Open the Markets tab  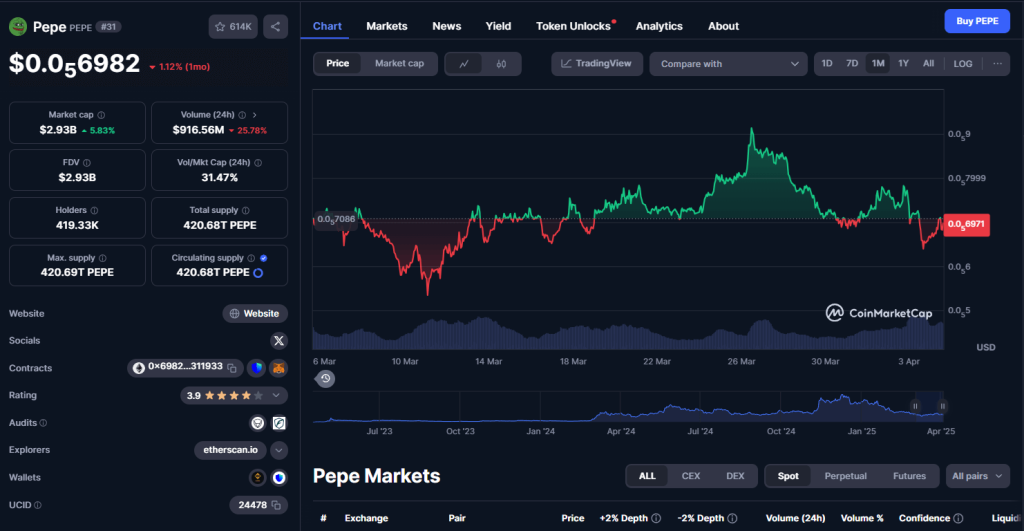click(387, 26)
